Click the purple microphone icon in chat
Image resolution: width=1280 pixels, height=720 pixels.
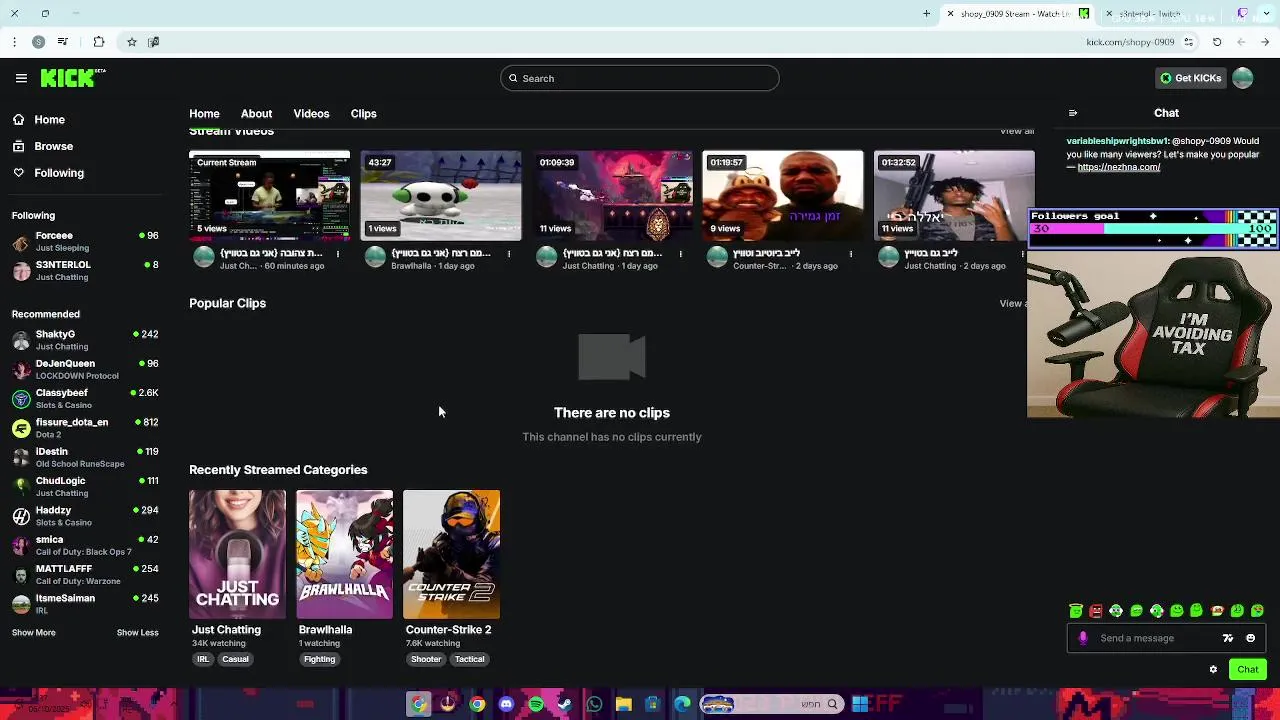tap(1083, 638)
